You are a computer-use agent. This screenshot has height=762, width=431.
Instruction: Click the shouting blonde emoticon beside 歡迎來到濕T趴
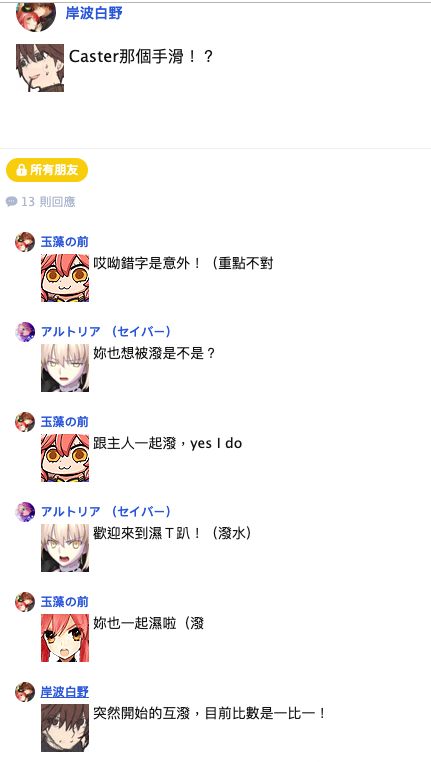[65, 548]
